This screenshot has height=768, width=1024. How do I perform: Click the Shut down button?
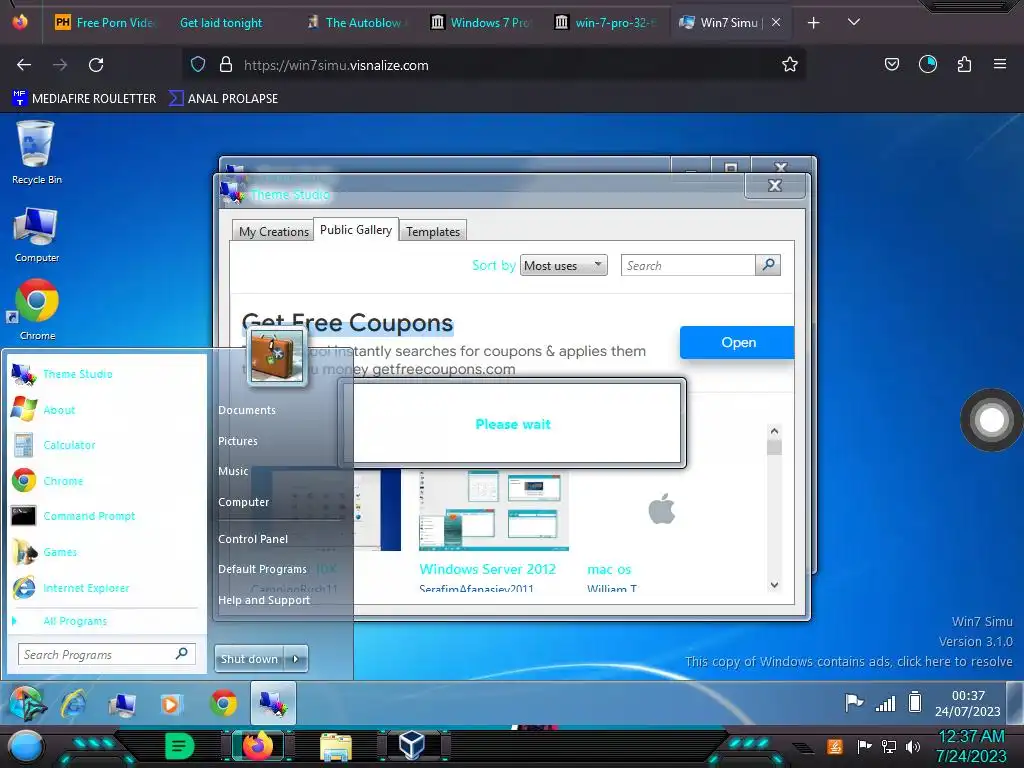point(249,659)
